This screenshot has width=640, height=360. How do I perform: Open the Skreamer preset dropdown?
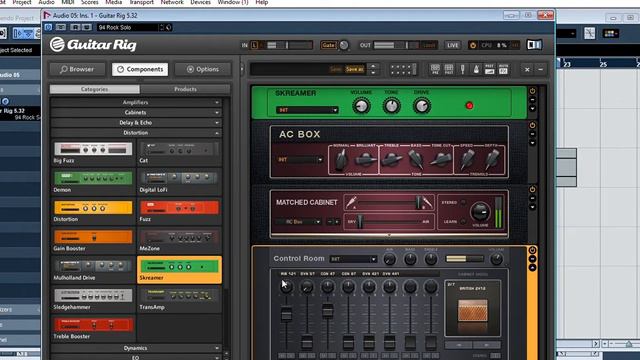coord(307,110)
